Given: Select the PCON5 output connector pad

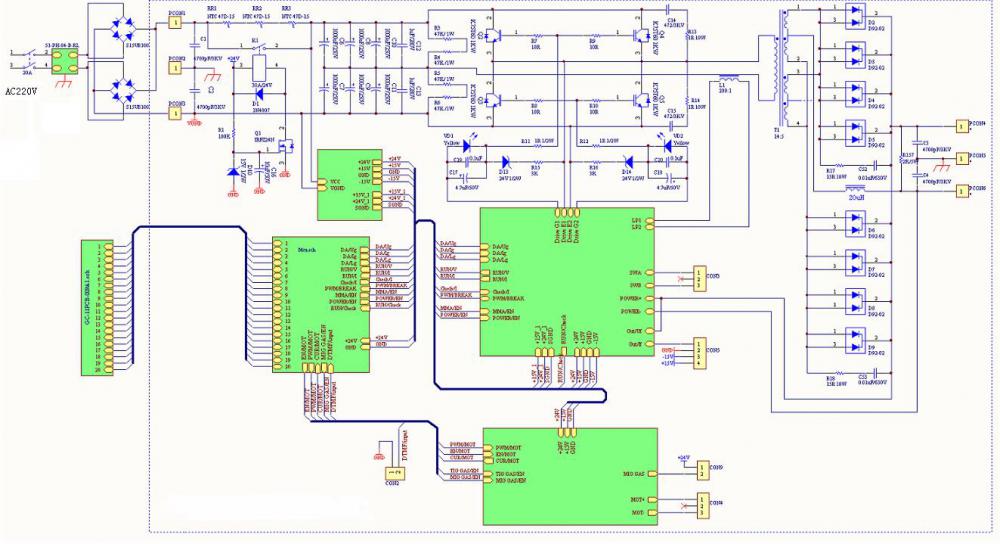Looking at the screenshot, I should click(961, 158).
